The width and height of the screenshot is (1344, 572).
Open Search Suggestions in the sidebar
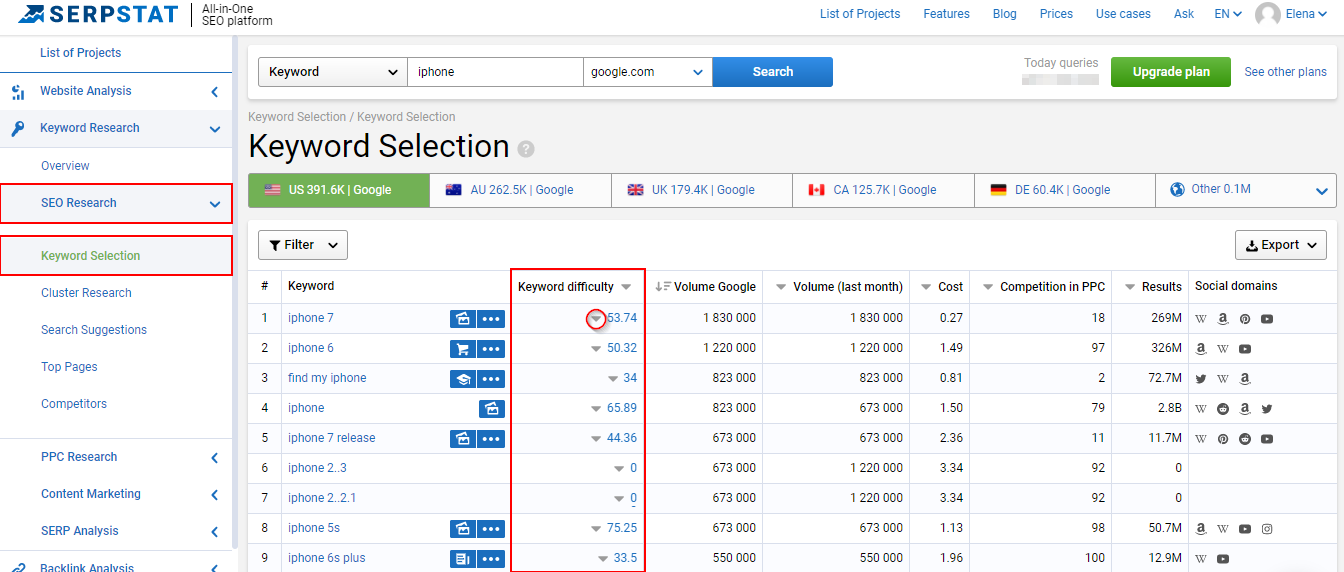[94, 330]
